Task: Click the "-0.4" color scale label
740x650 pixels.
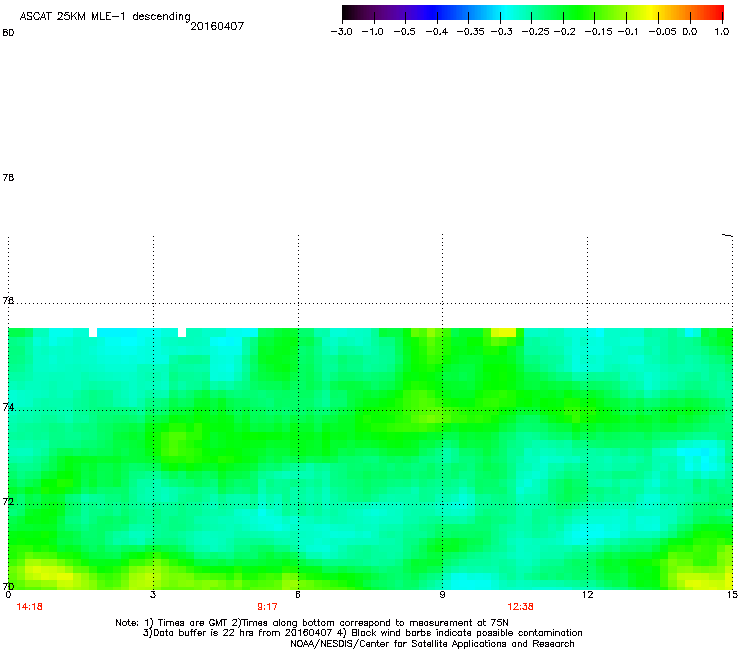Action: (x=437, y=32)
